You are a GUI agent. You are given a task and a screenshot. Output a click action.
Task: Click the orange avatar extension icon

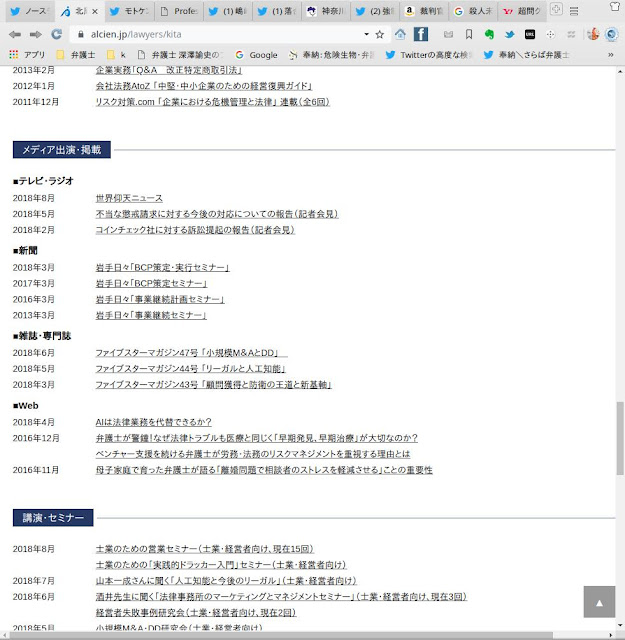coord(593,34)
